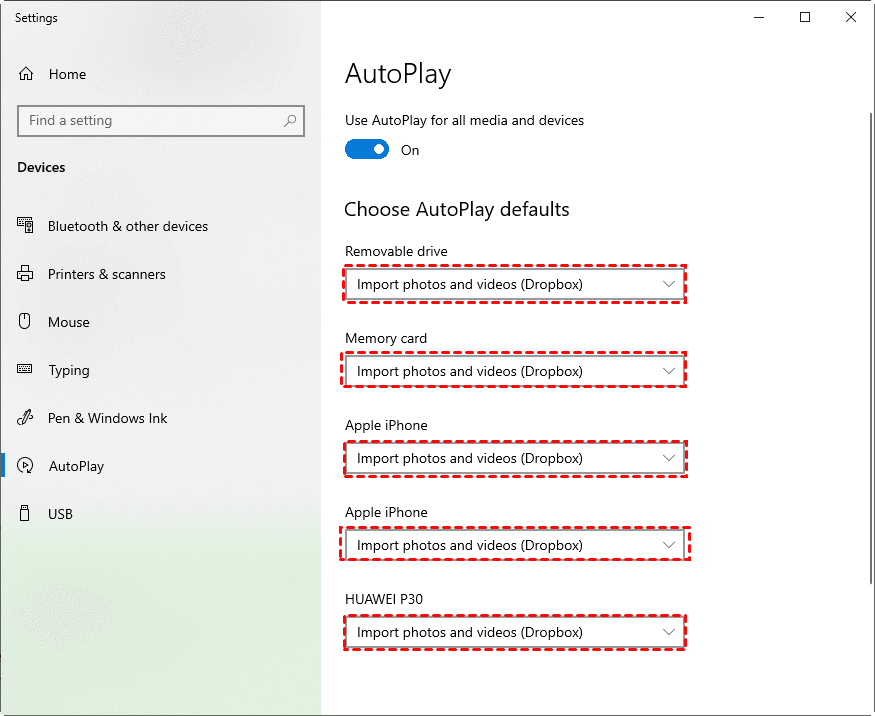The image size is (875, 716).
Task: Go to Bluetooth & other devices page
Action: pyautogui.click(x=128, y=226)
